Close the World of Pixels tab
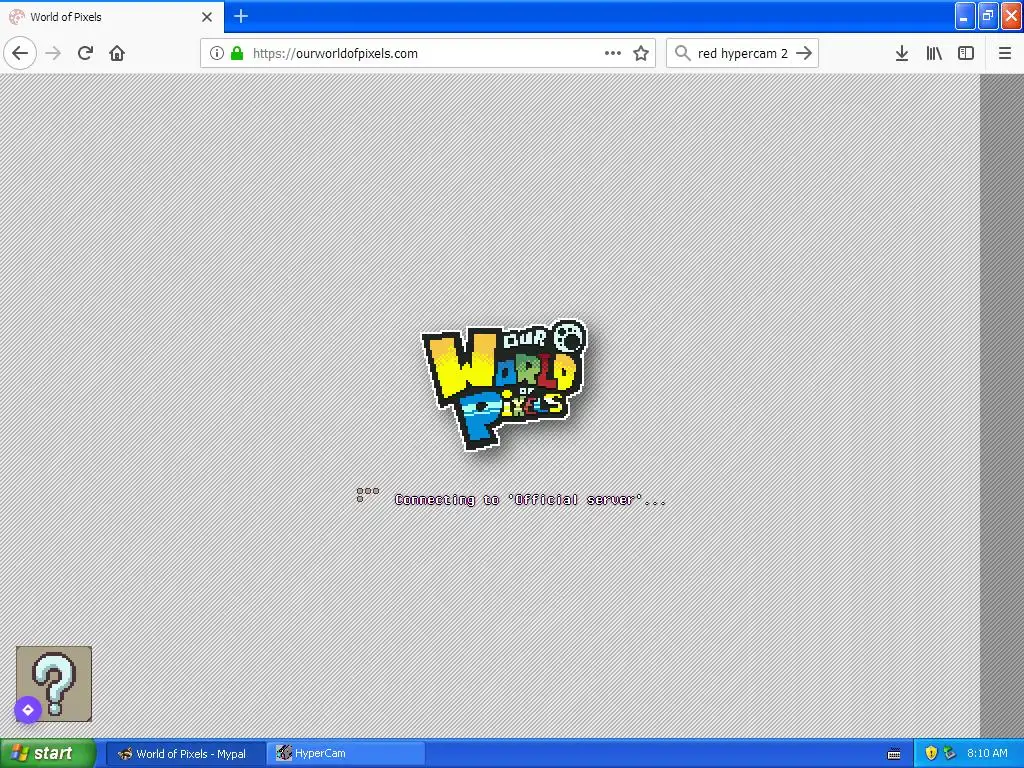Viewport: 1024px width, 768px height. point(207,17)
